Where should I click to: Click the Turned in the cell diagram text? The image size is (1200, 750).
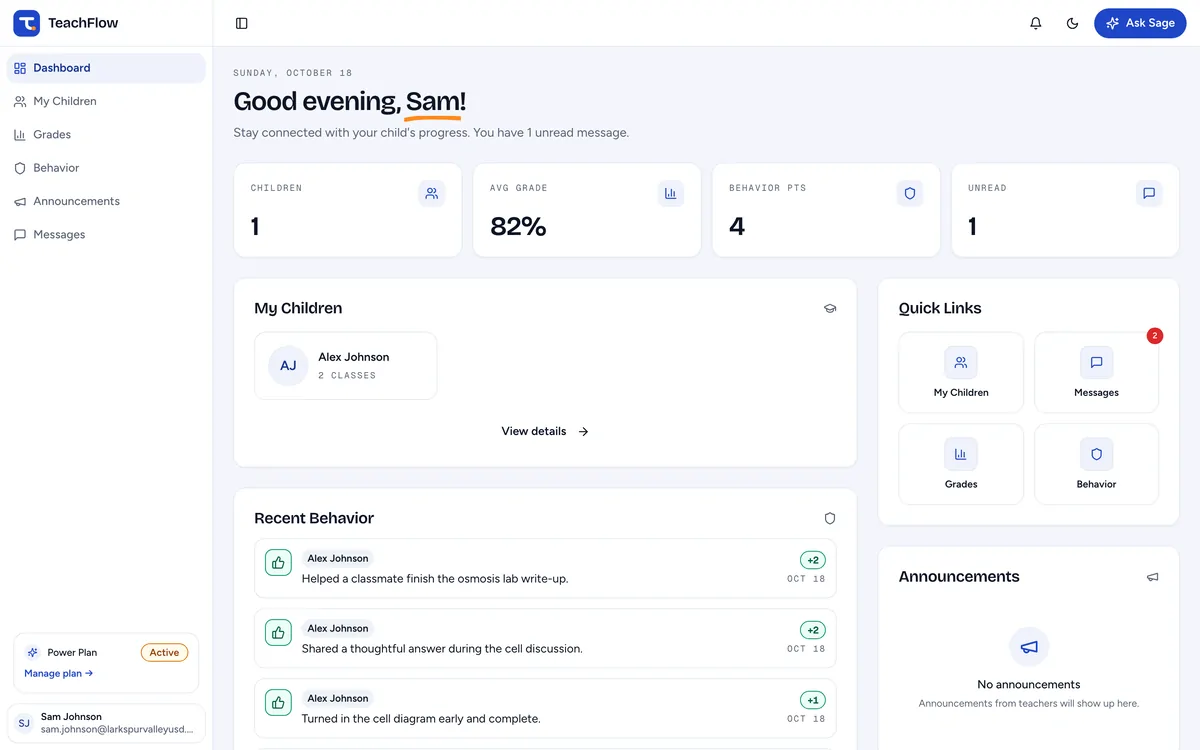coord(421,719)
